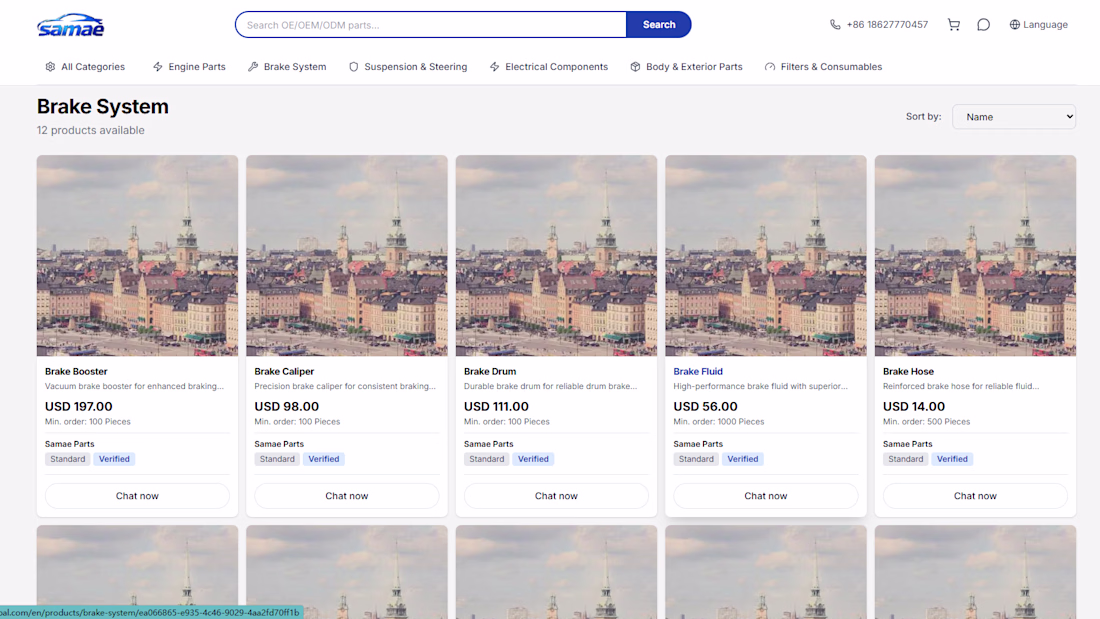Chat now about Brake Caliper

tap(347, 495)
